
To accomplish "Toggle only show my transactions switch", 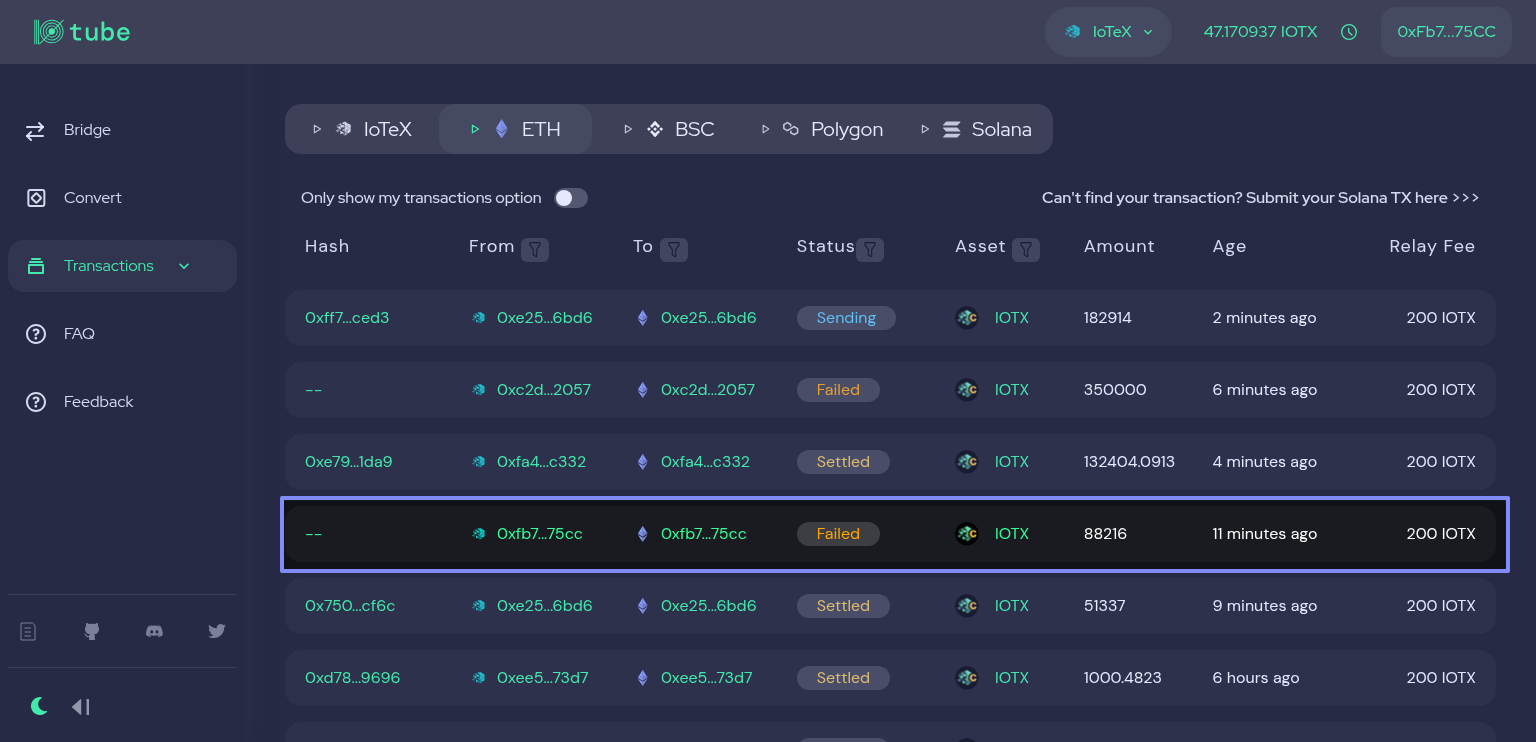I will coord(571,198).
